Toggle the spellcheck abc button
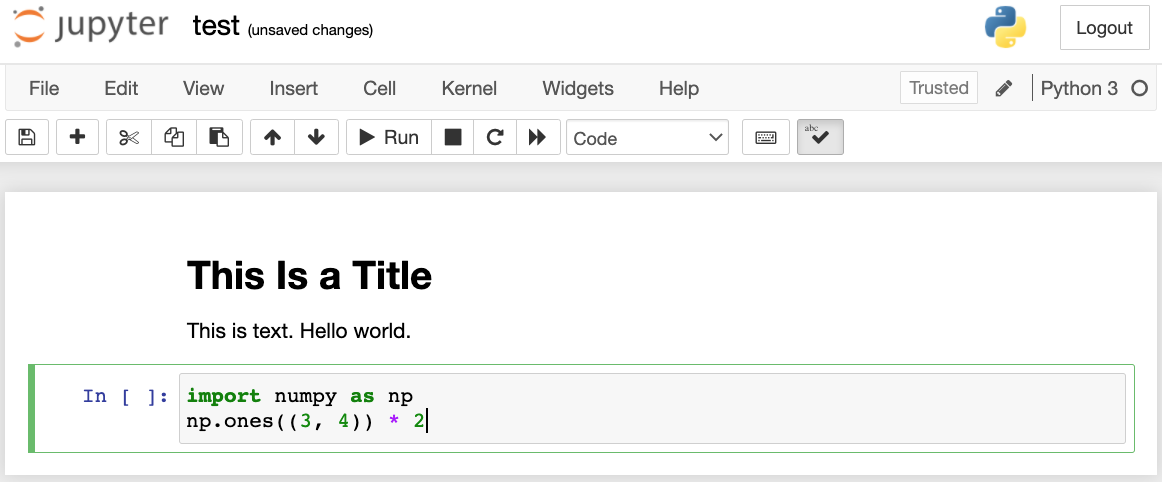 820,138
